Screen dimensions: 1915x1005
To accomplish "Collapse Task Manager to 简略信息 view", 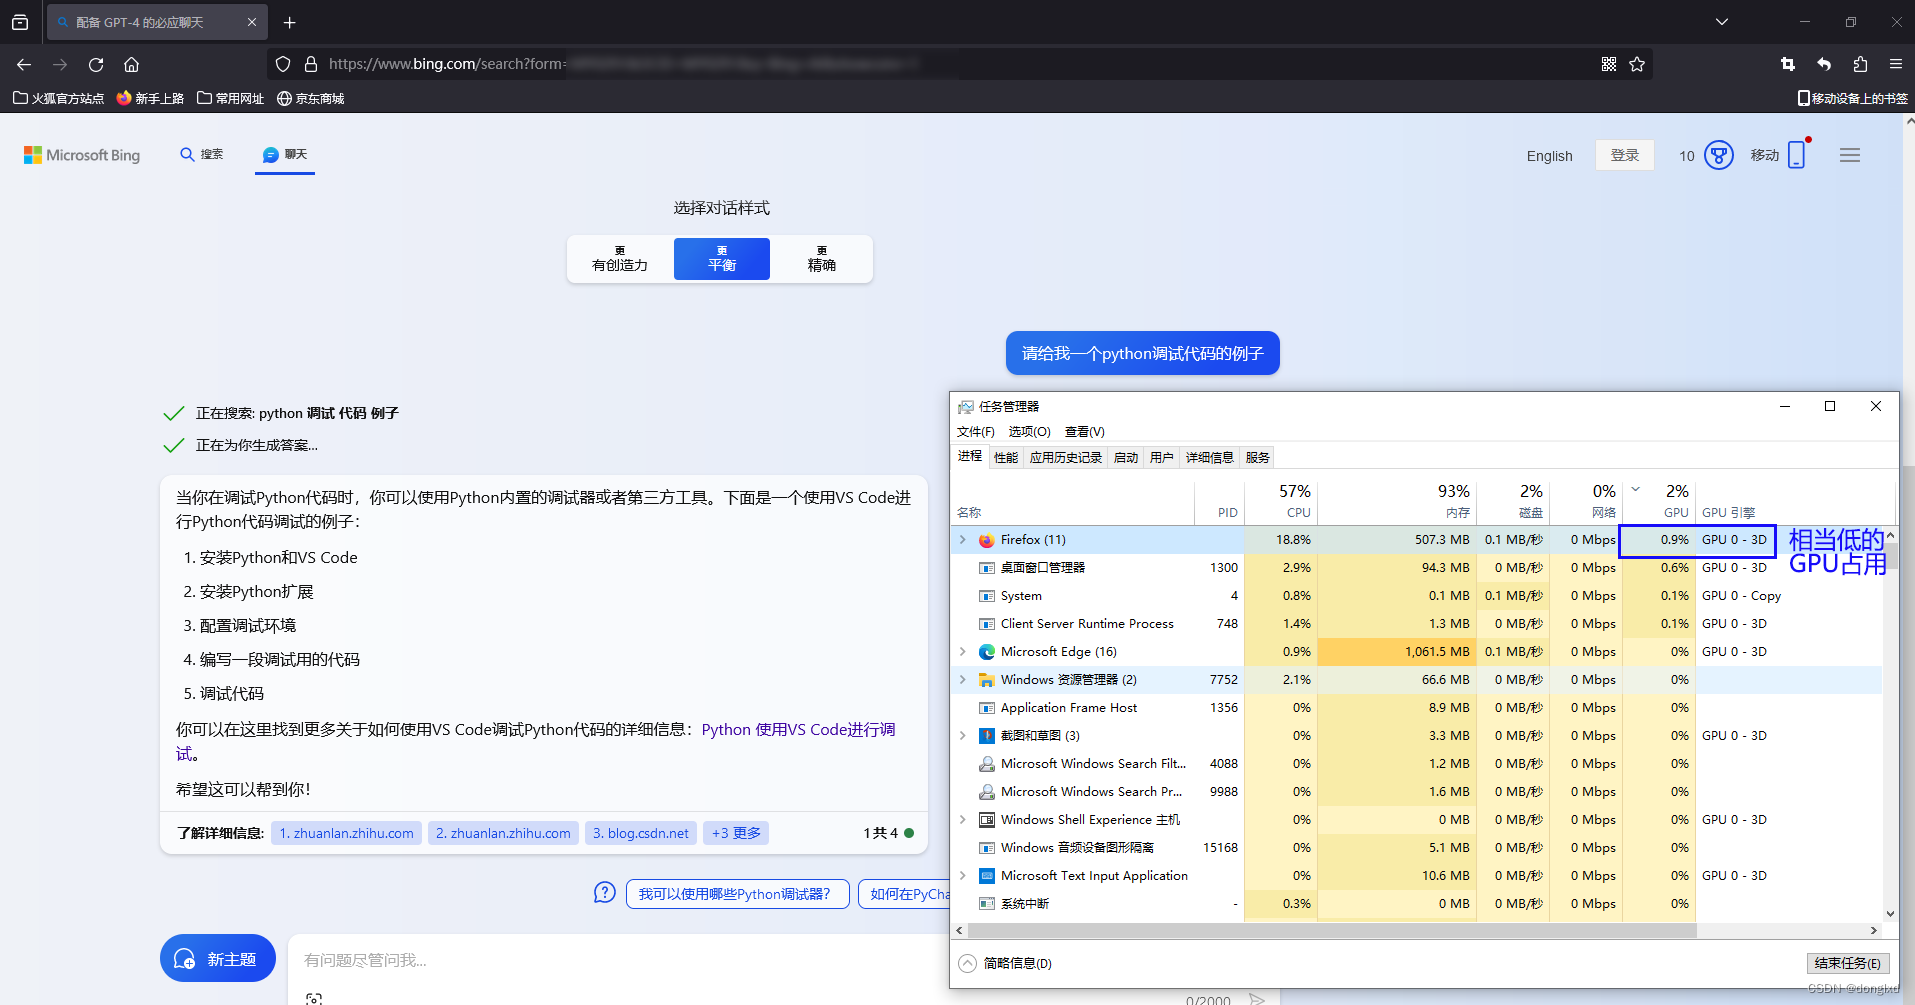I will pyautogui.click(x=1006, y=964).
